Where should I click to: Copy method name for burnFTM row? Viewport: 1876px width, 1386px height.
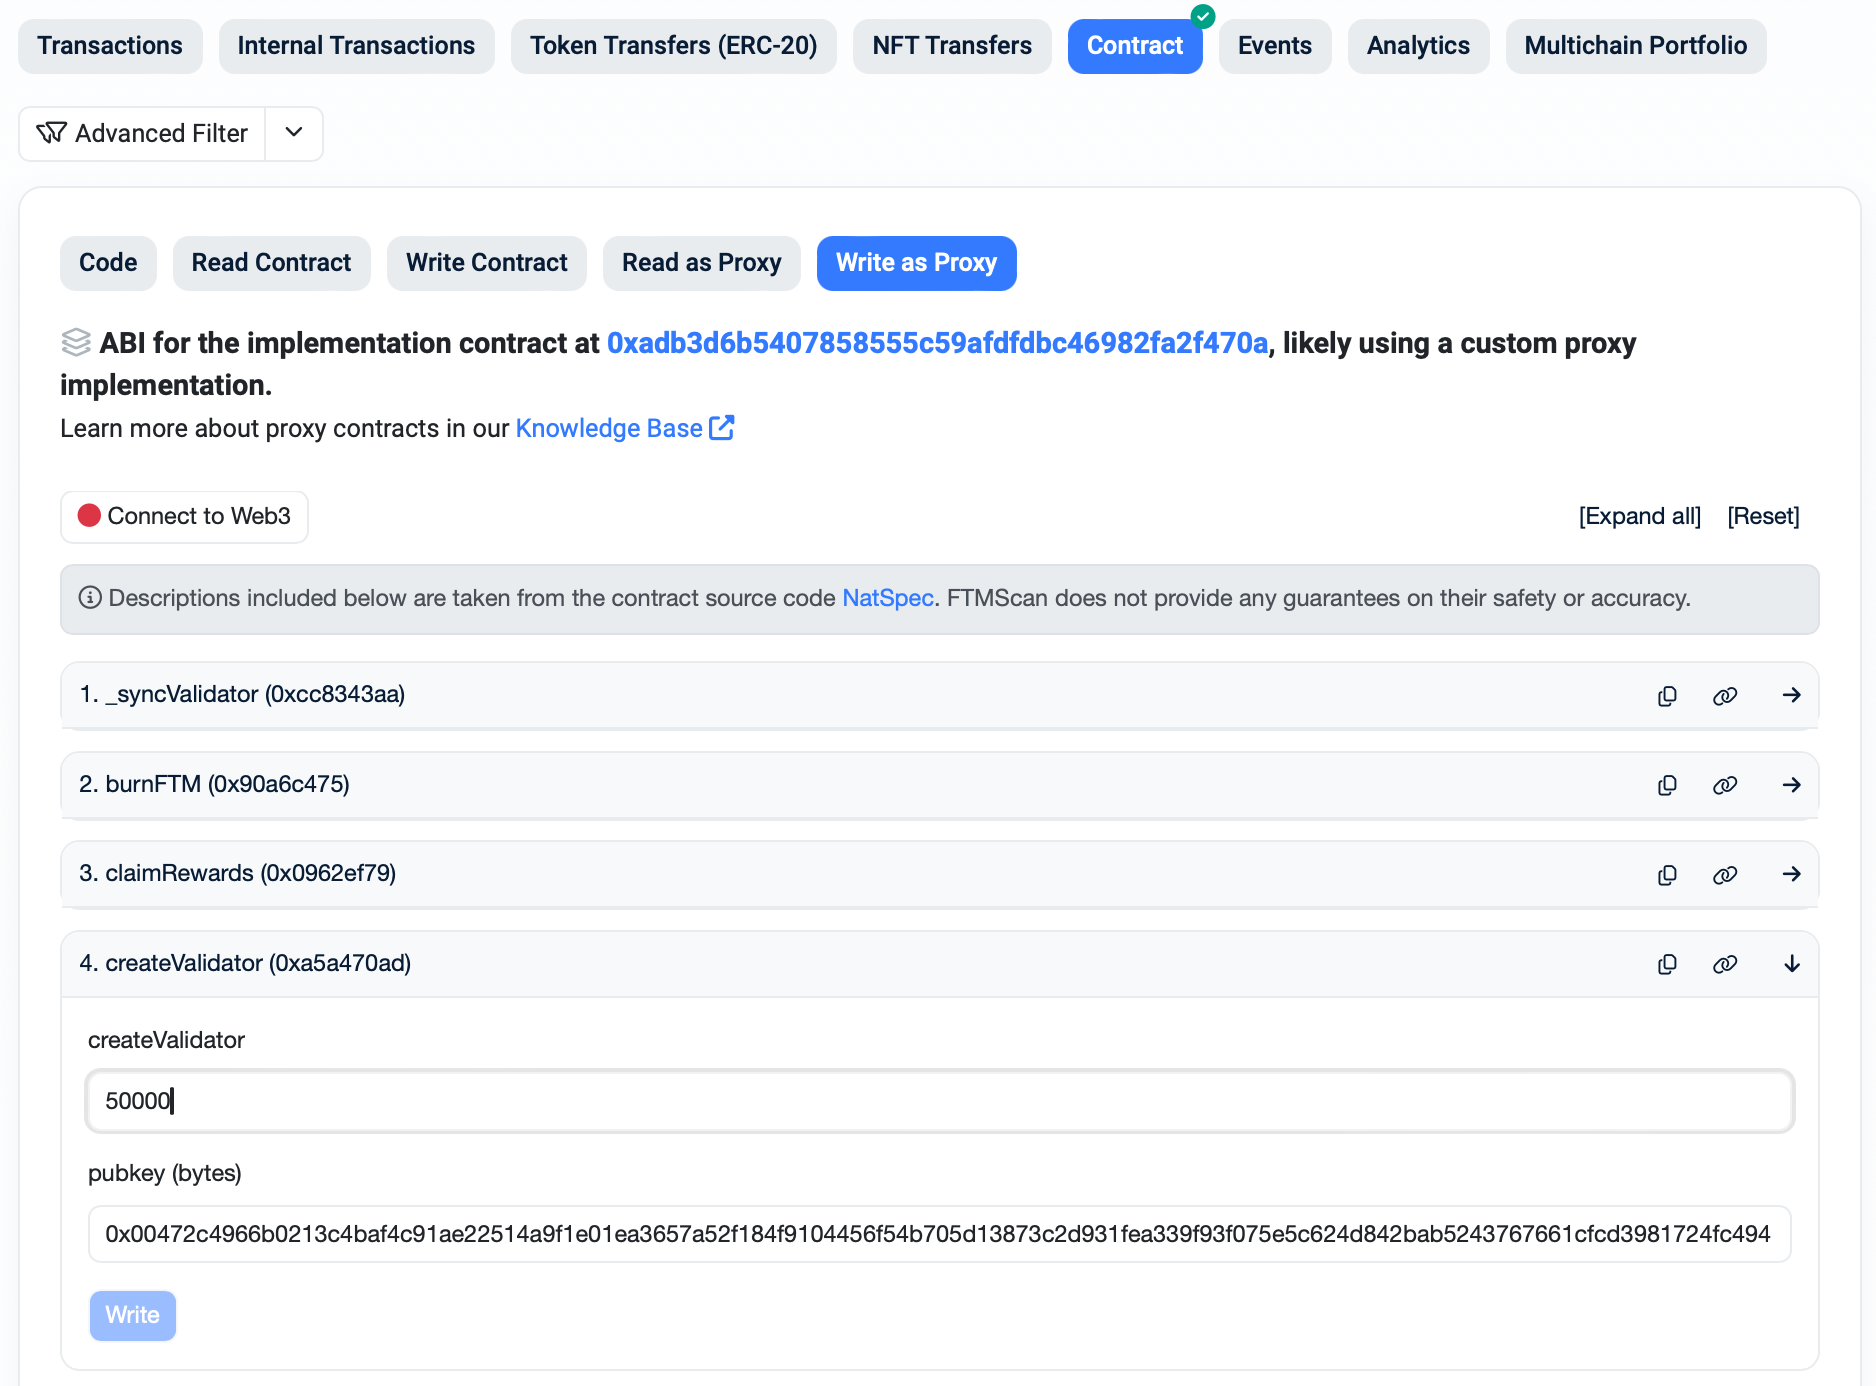pos(1667,785)
